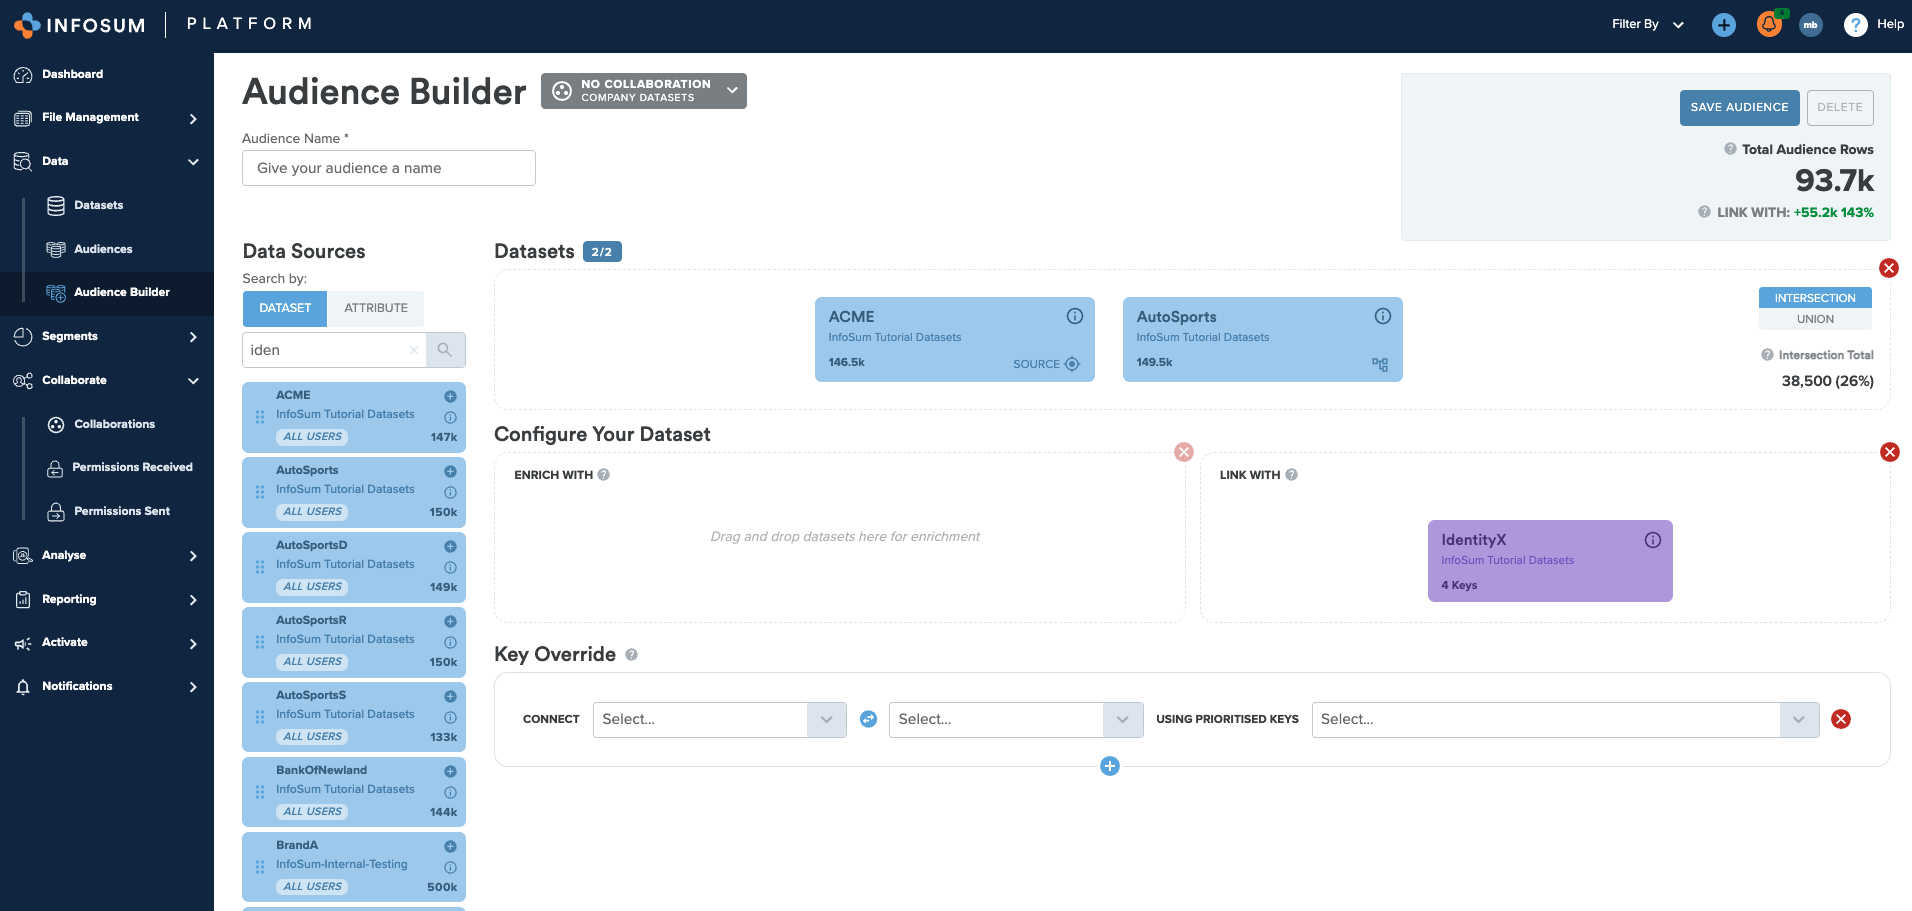Click the Help question mark icon
This screenshot has width=1912, height=911.
pos(1856,25)
